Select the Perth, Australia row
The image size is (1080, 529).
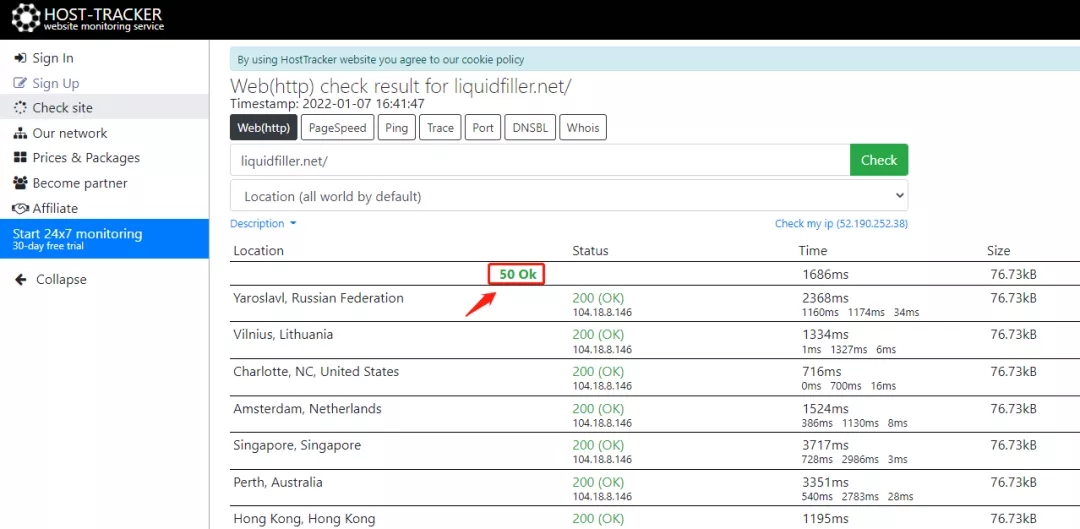654,488
